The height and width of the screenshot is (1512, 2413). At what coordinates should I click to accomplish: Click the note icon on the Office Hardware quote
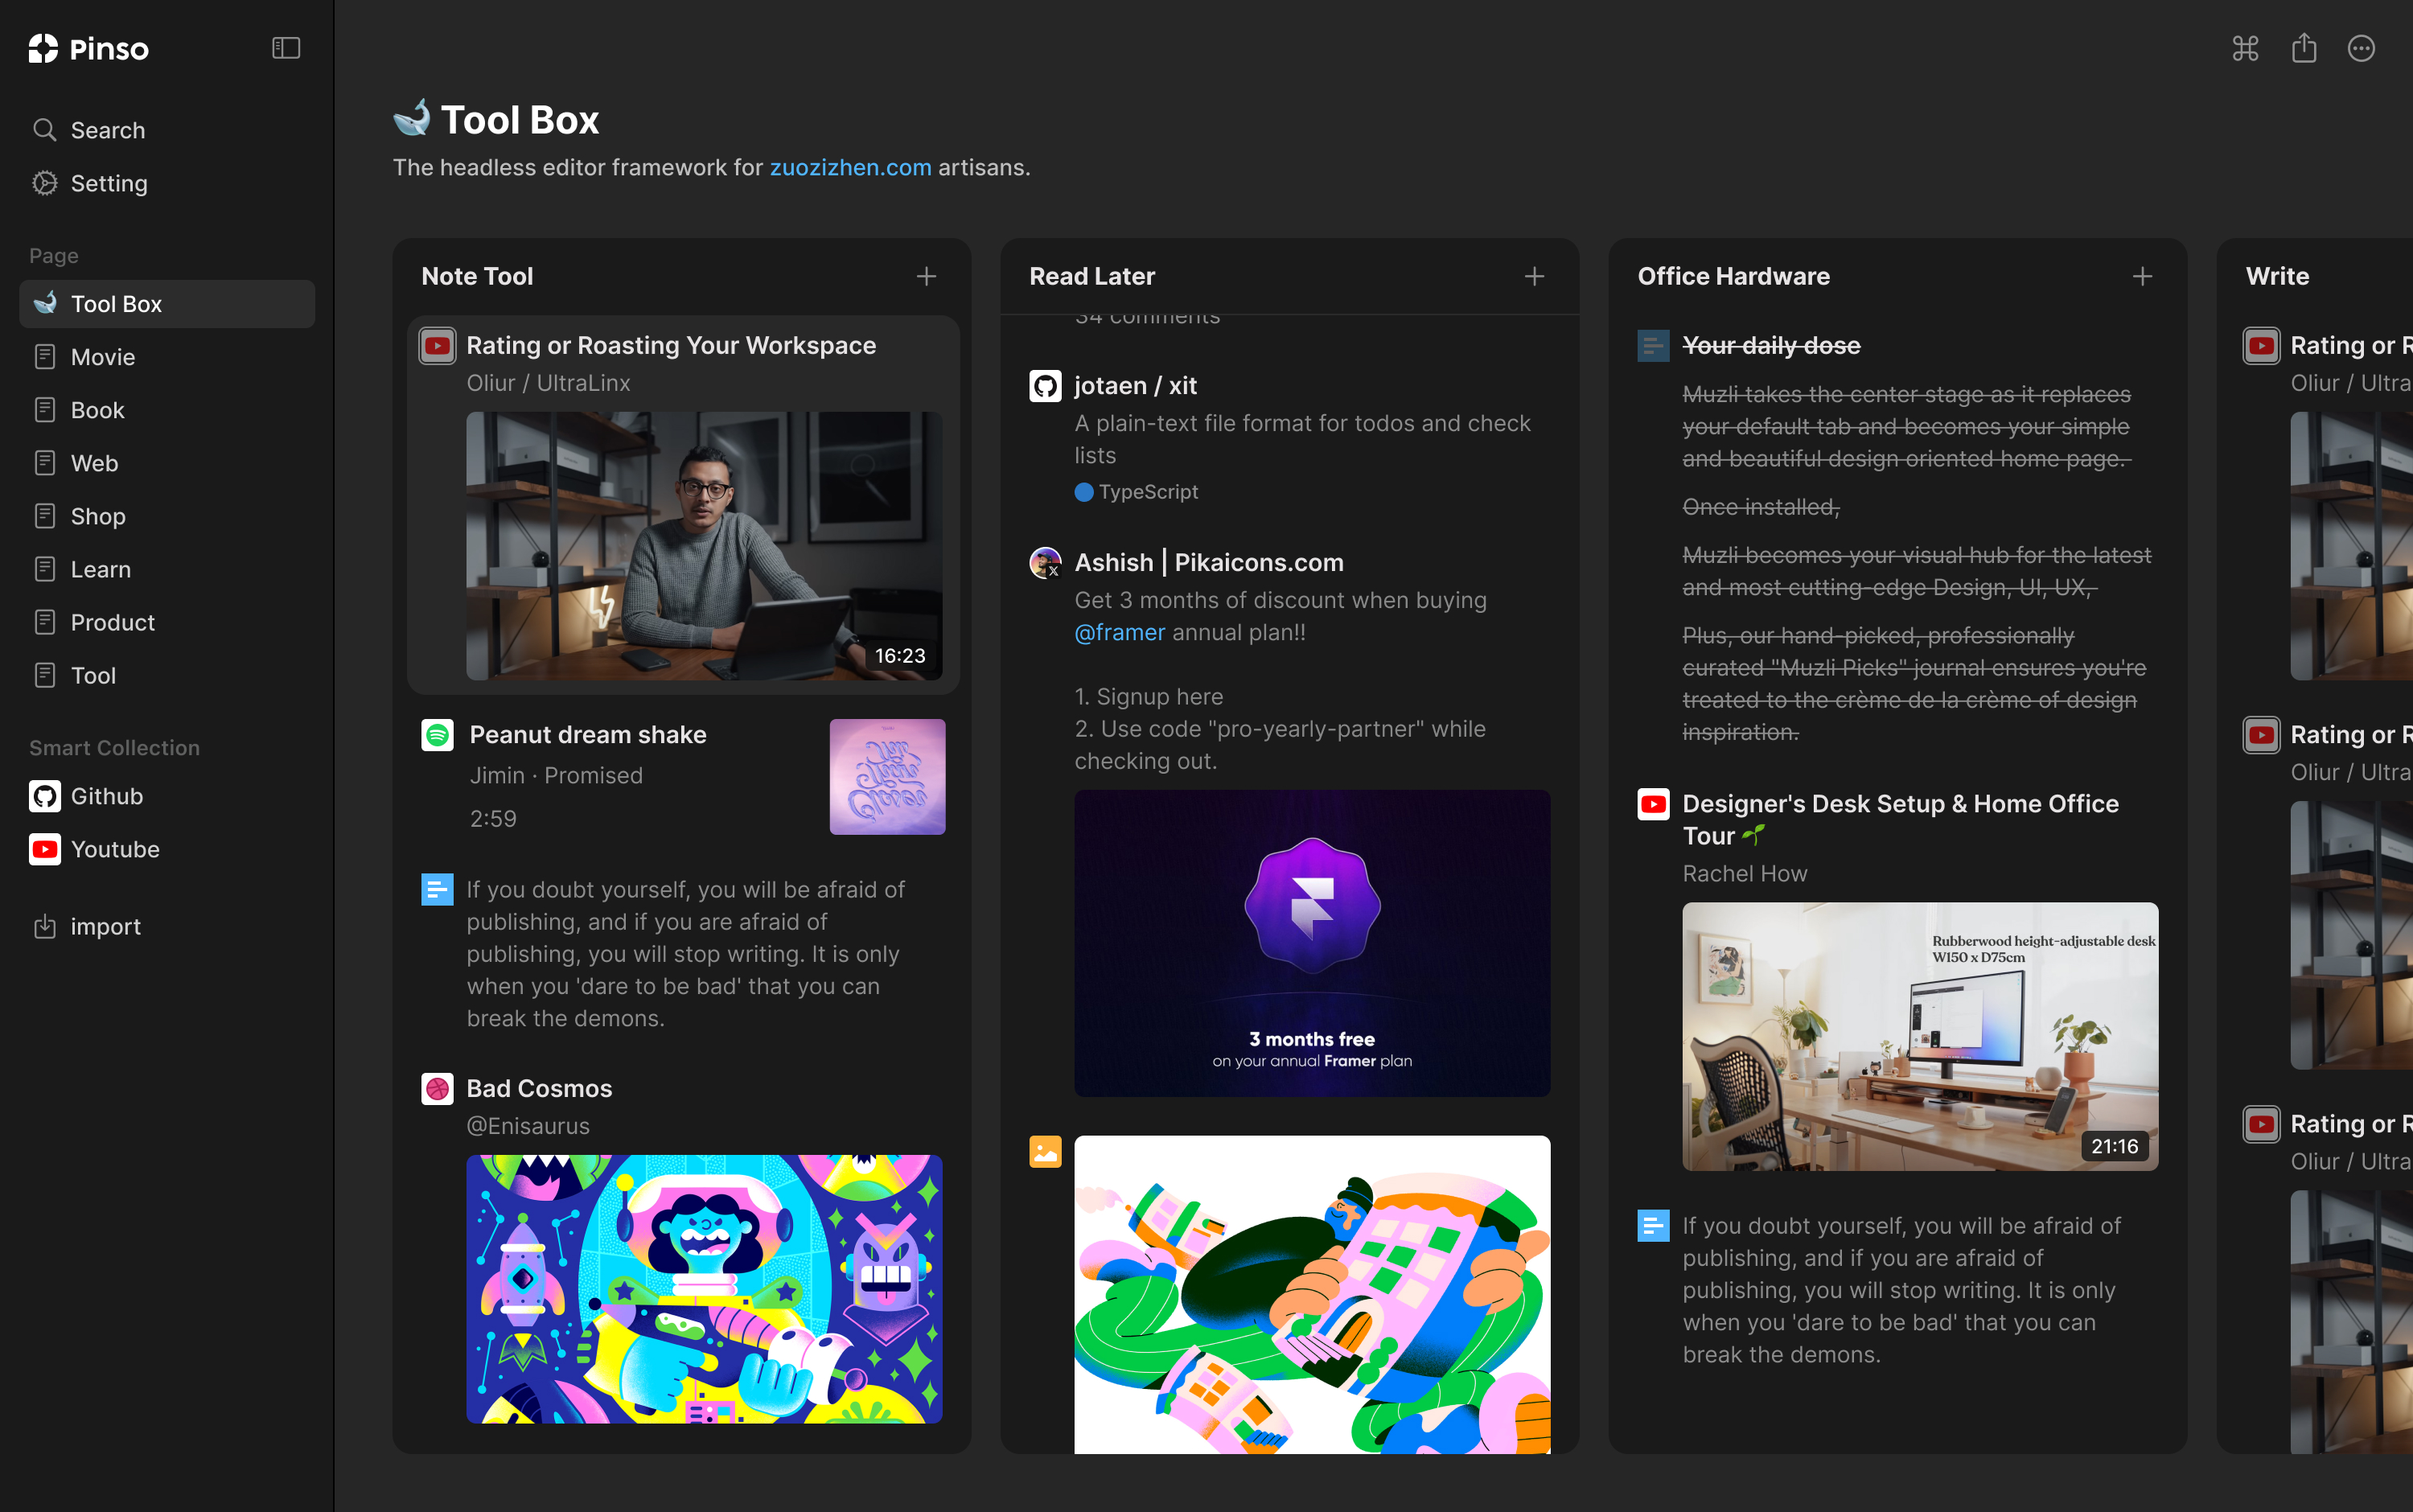pos(1653,1225)
